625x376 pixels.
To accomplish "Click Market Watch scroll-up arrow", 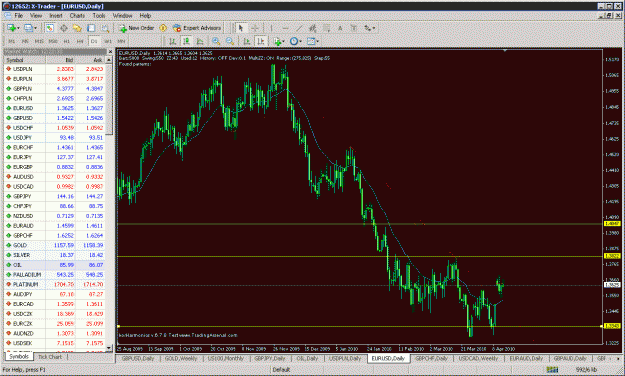I will (109, 60).
